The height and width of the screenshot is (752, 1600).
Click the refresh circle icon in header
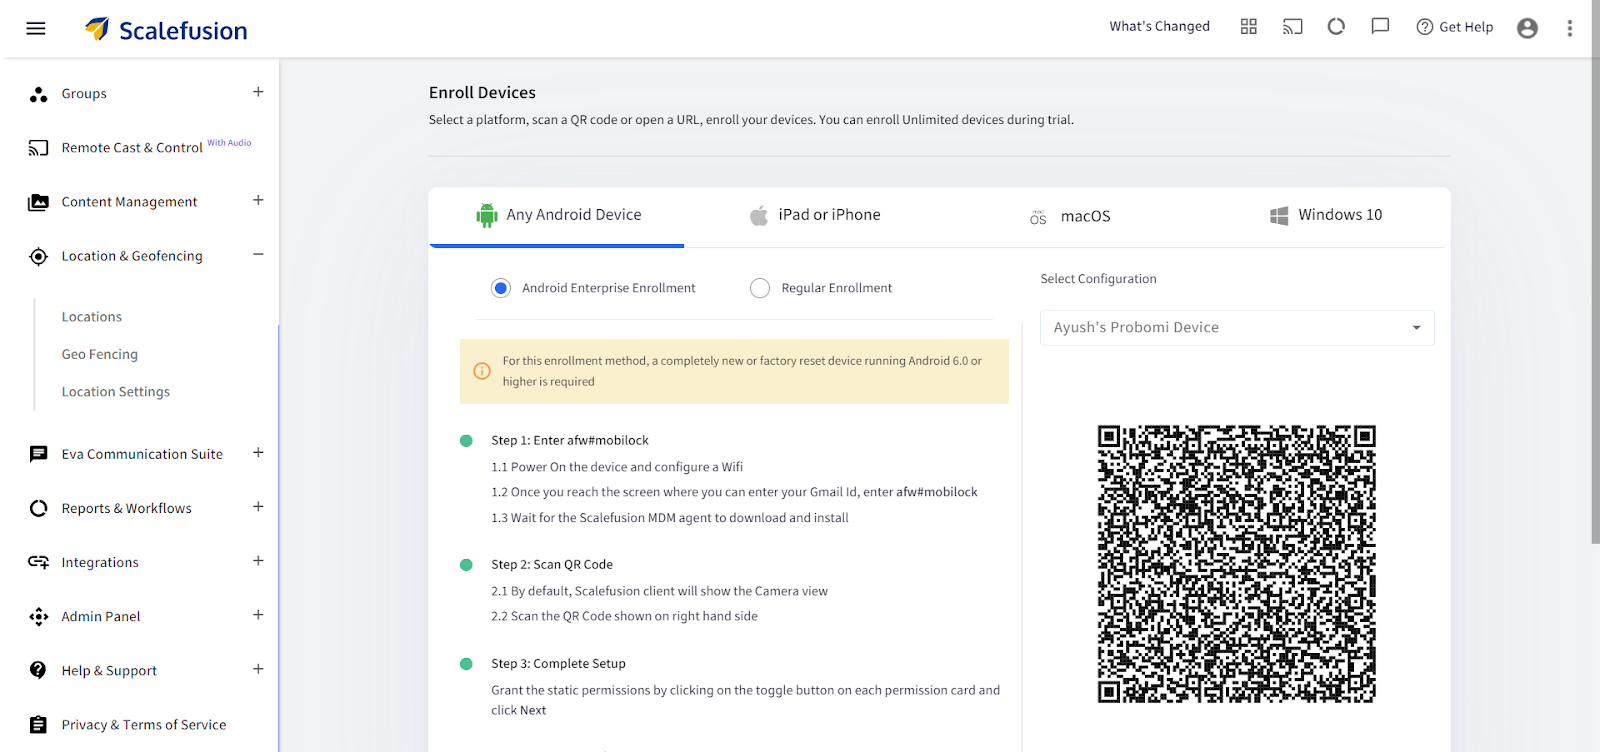(x=1336, y=27)
